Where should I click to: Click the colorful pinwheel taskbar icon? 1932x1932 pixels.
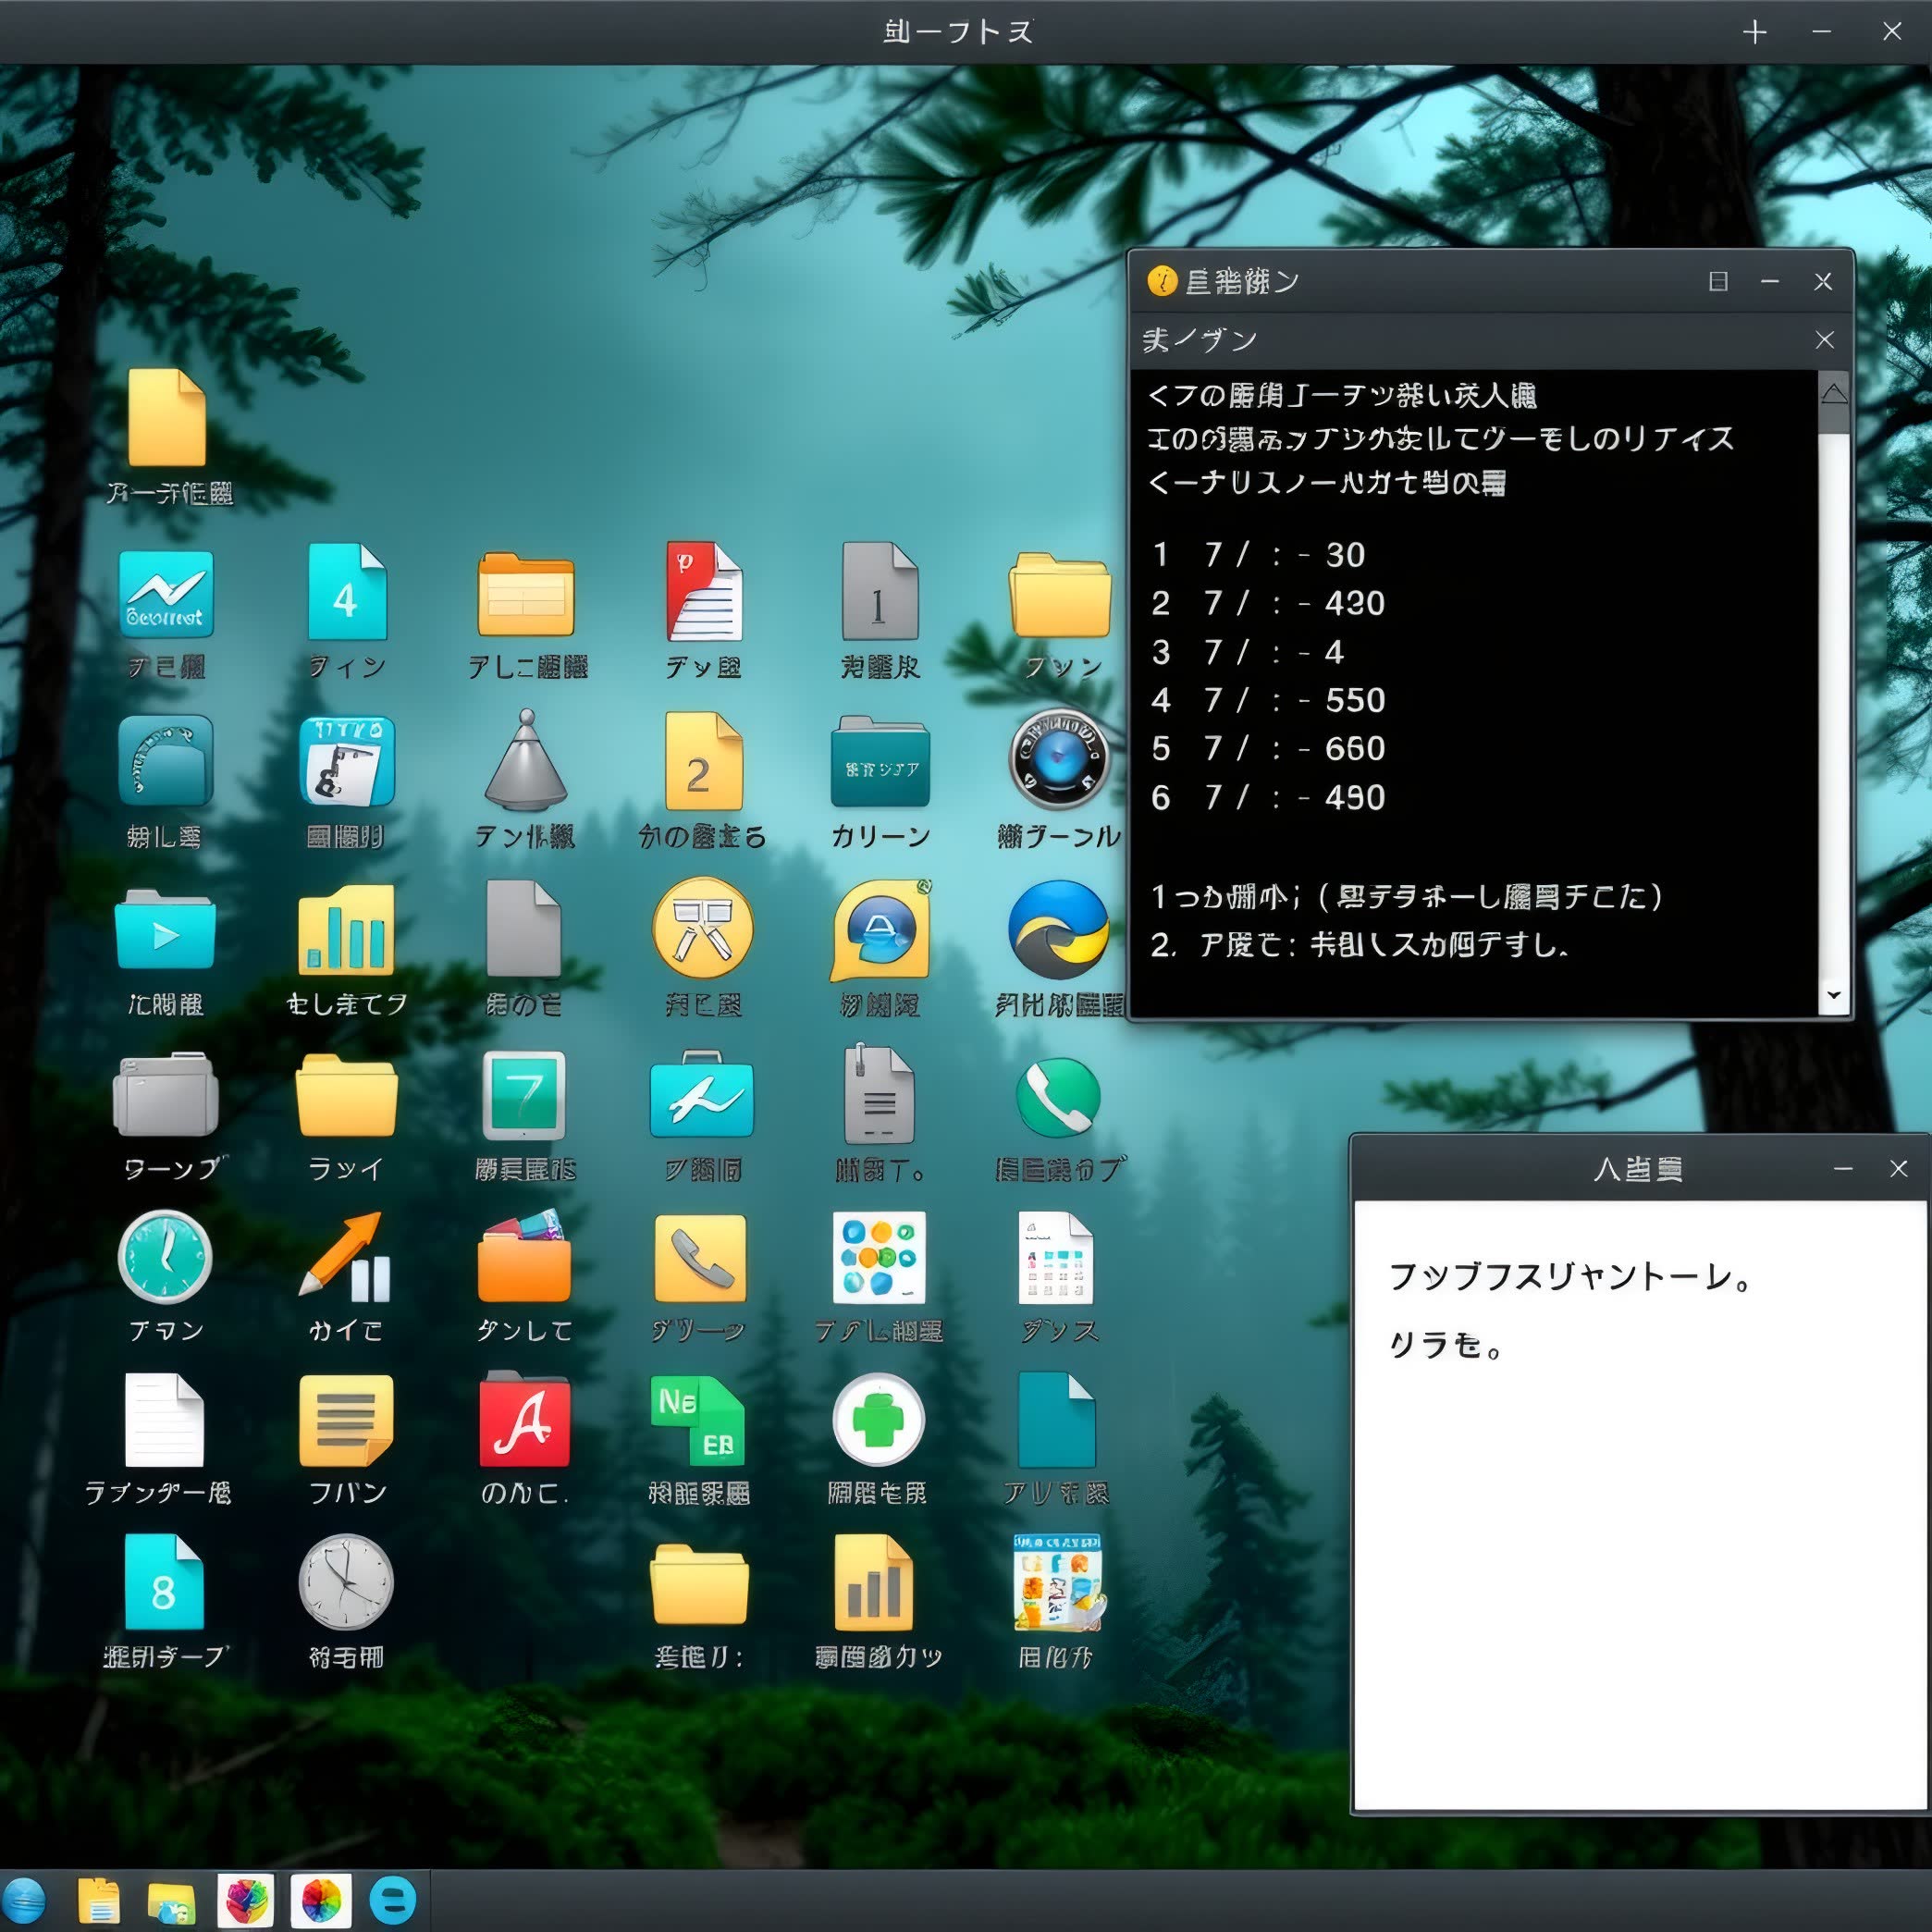[x=321, y=1900]
